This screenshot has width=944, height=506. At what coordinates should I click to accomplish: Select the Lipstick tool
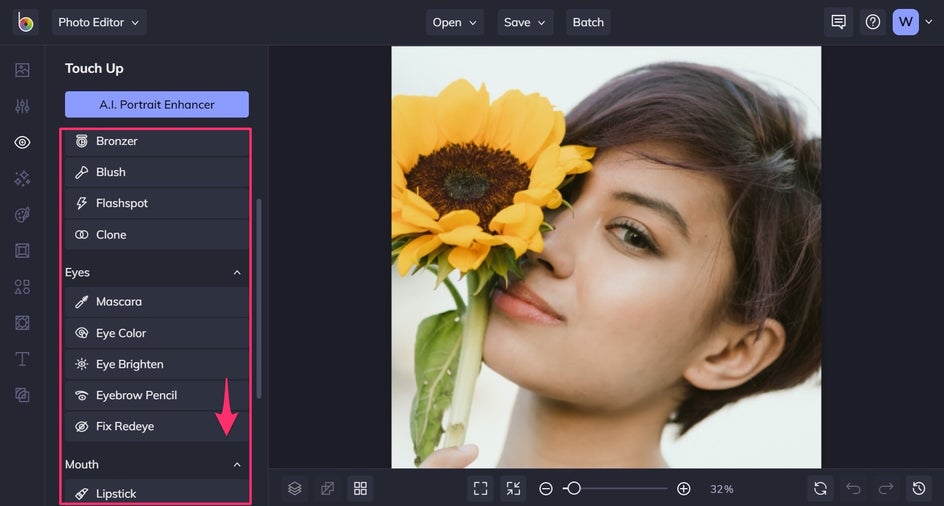pyautogui.click(x=157, y=492)
